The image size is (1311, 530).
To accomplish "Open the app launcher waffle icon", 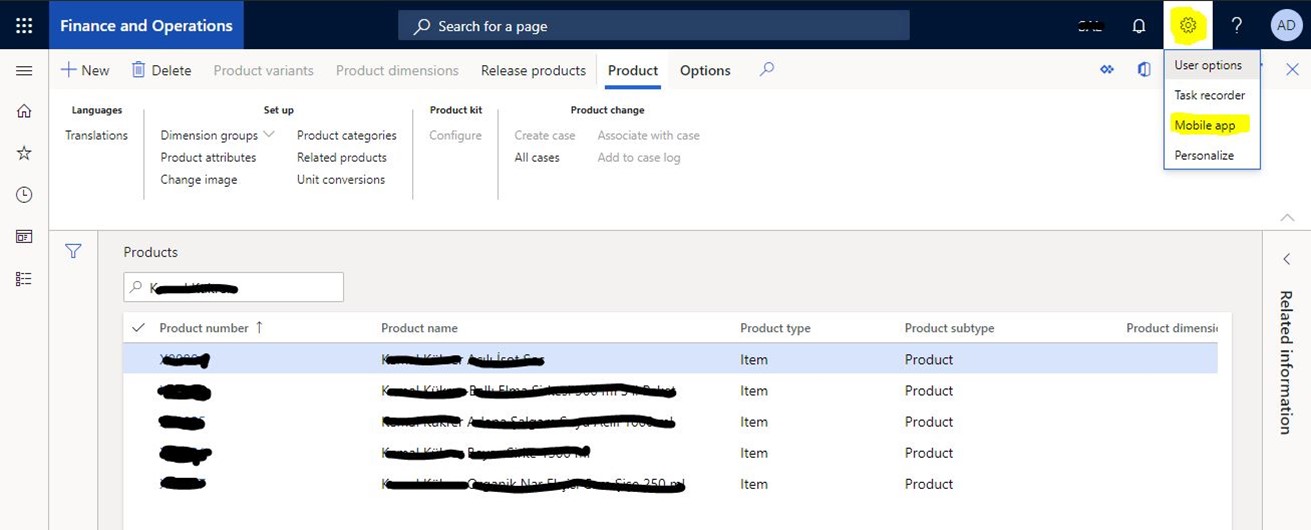I will tap(24, 26).
